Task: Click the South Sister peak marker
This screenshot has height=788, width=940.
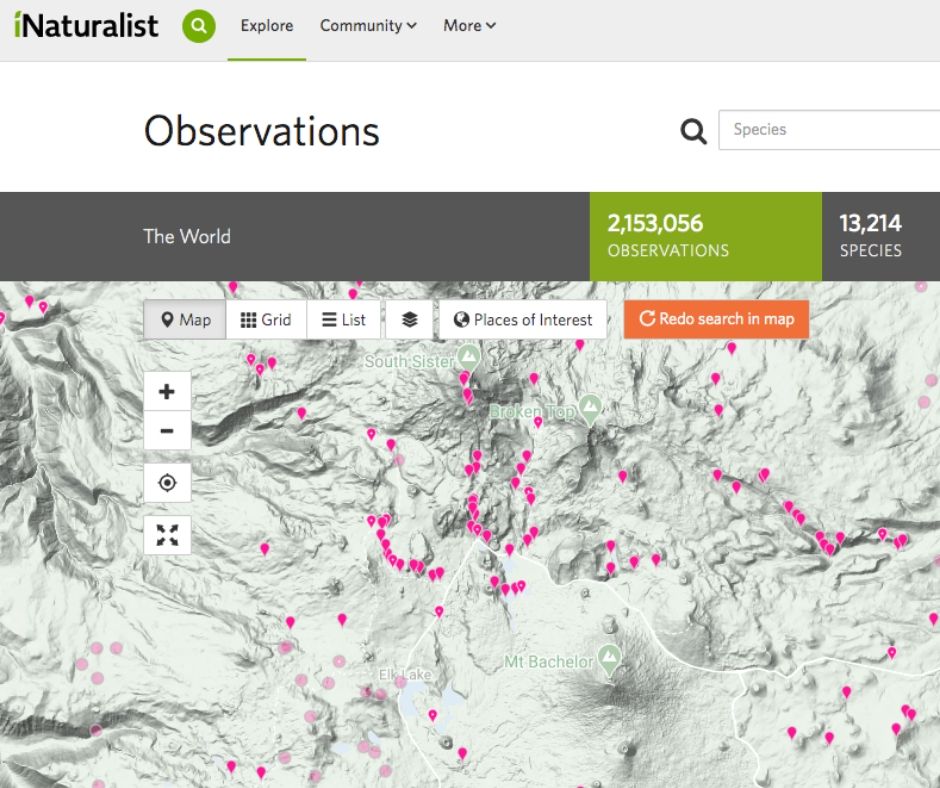Action: coord(469,357)
